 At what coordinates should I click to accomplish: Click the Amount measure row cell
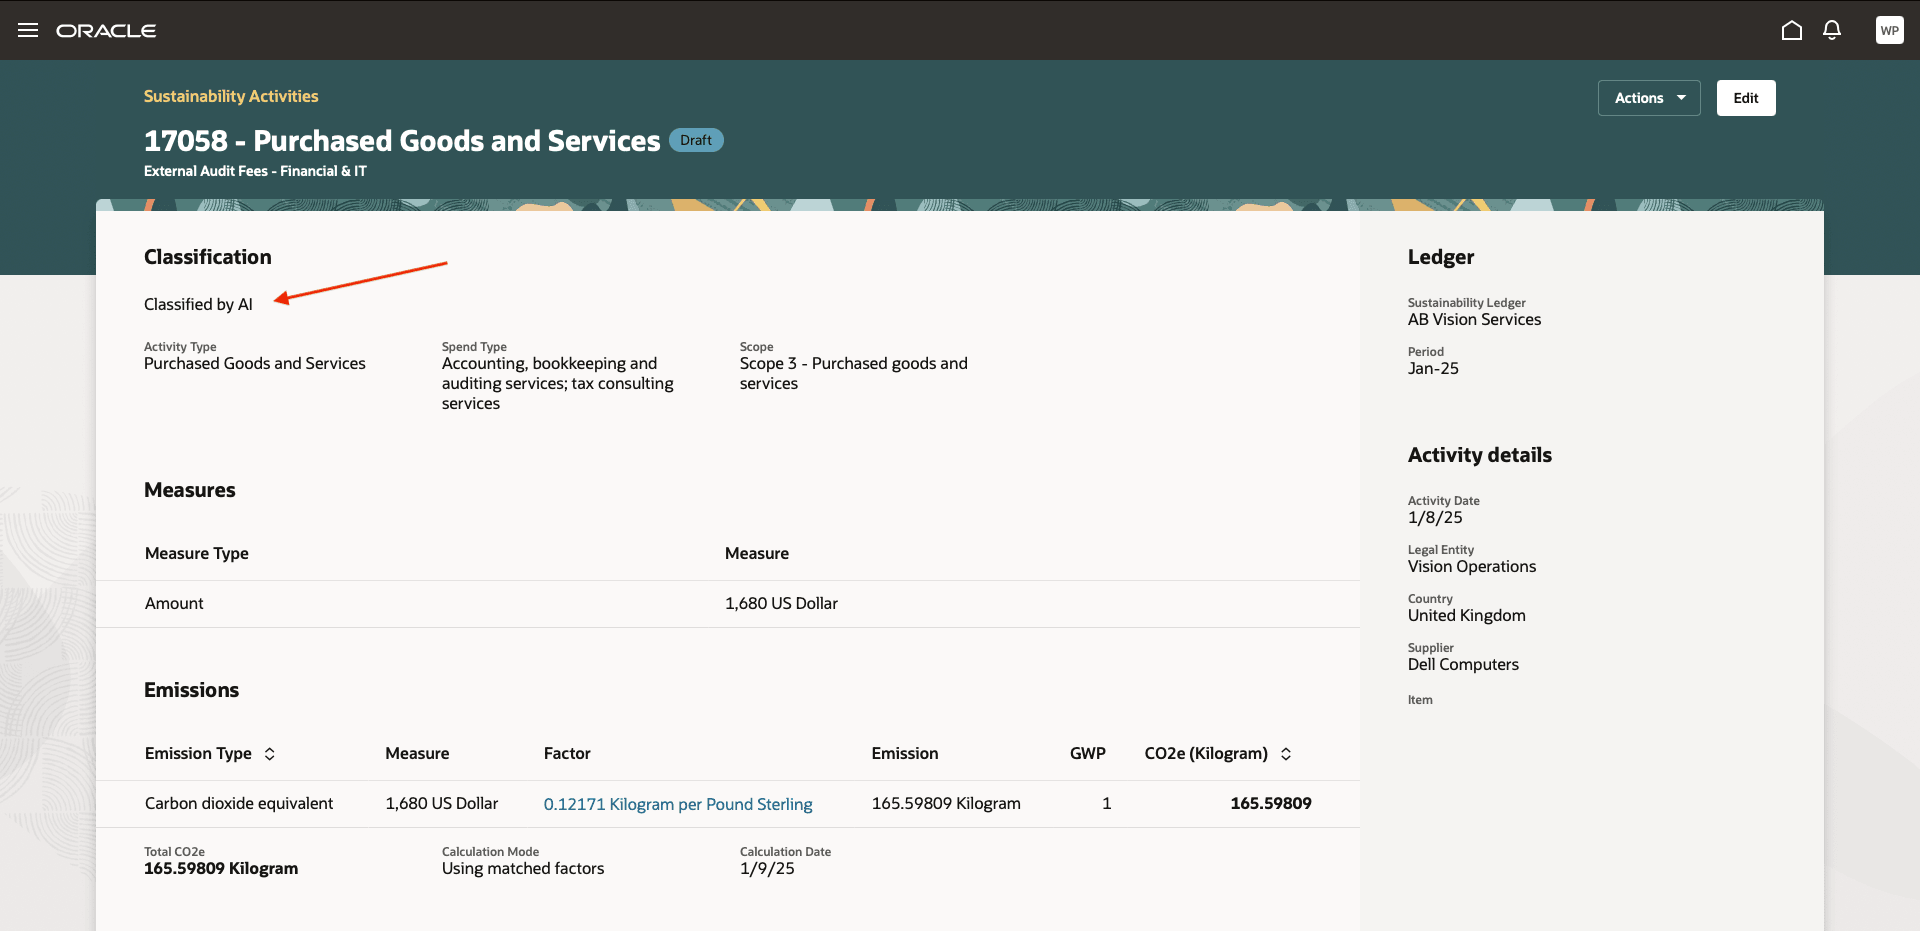(174, 603)
